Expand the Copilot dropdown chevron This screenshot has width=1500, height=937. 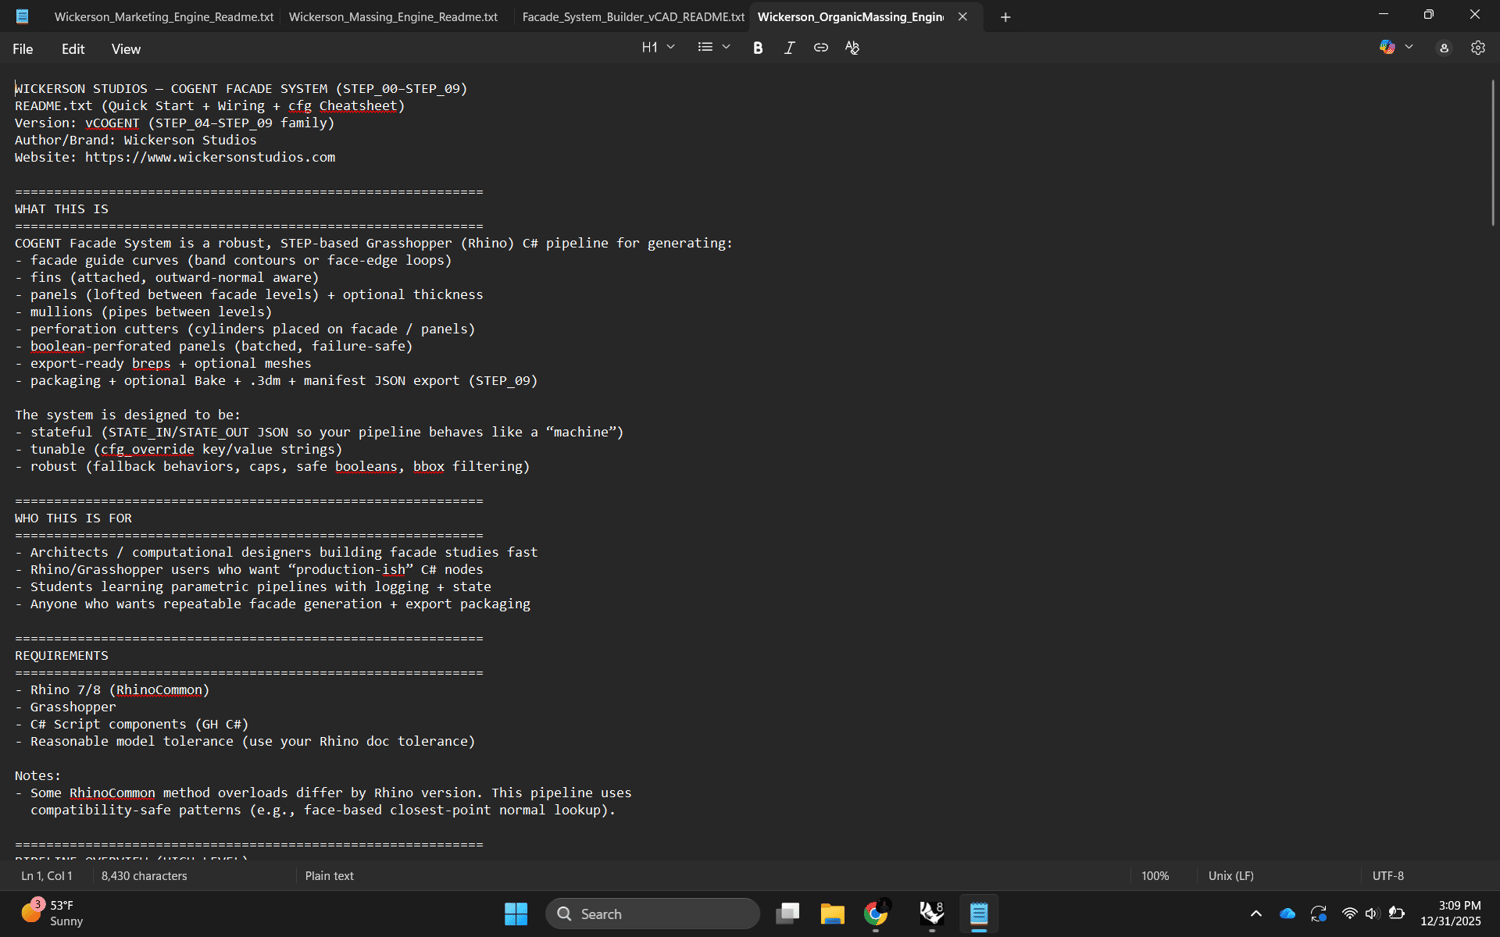tap(1409, 48)
